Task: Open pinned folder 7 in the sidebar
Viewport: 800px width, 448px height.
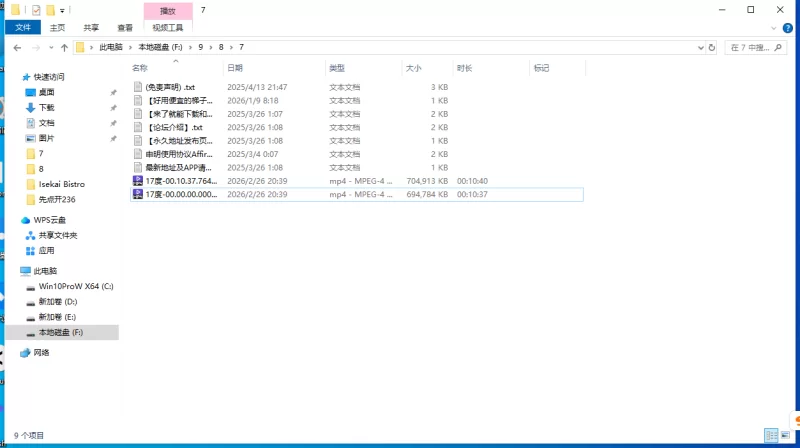Action: tap(41, 154)
